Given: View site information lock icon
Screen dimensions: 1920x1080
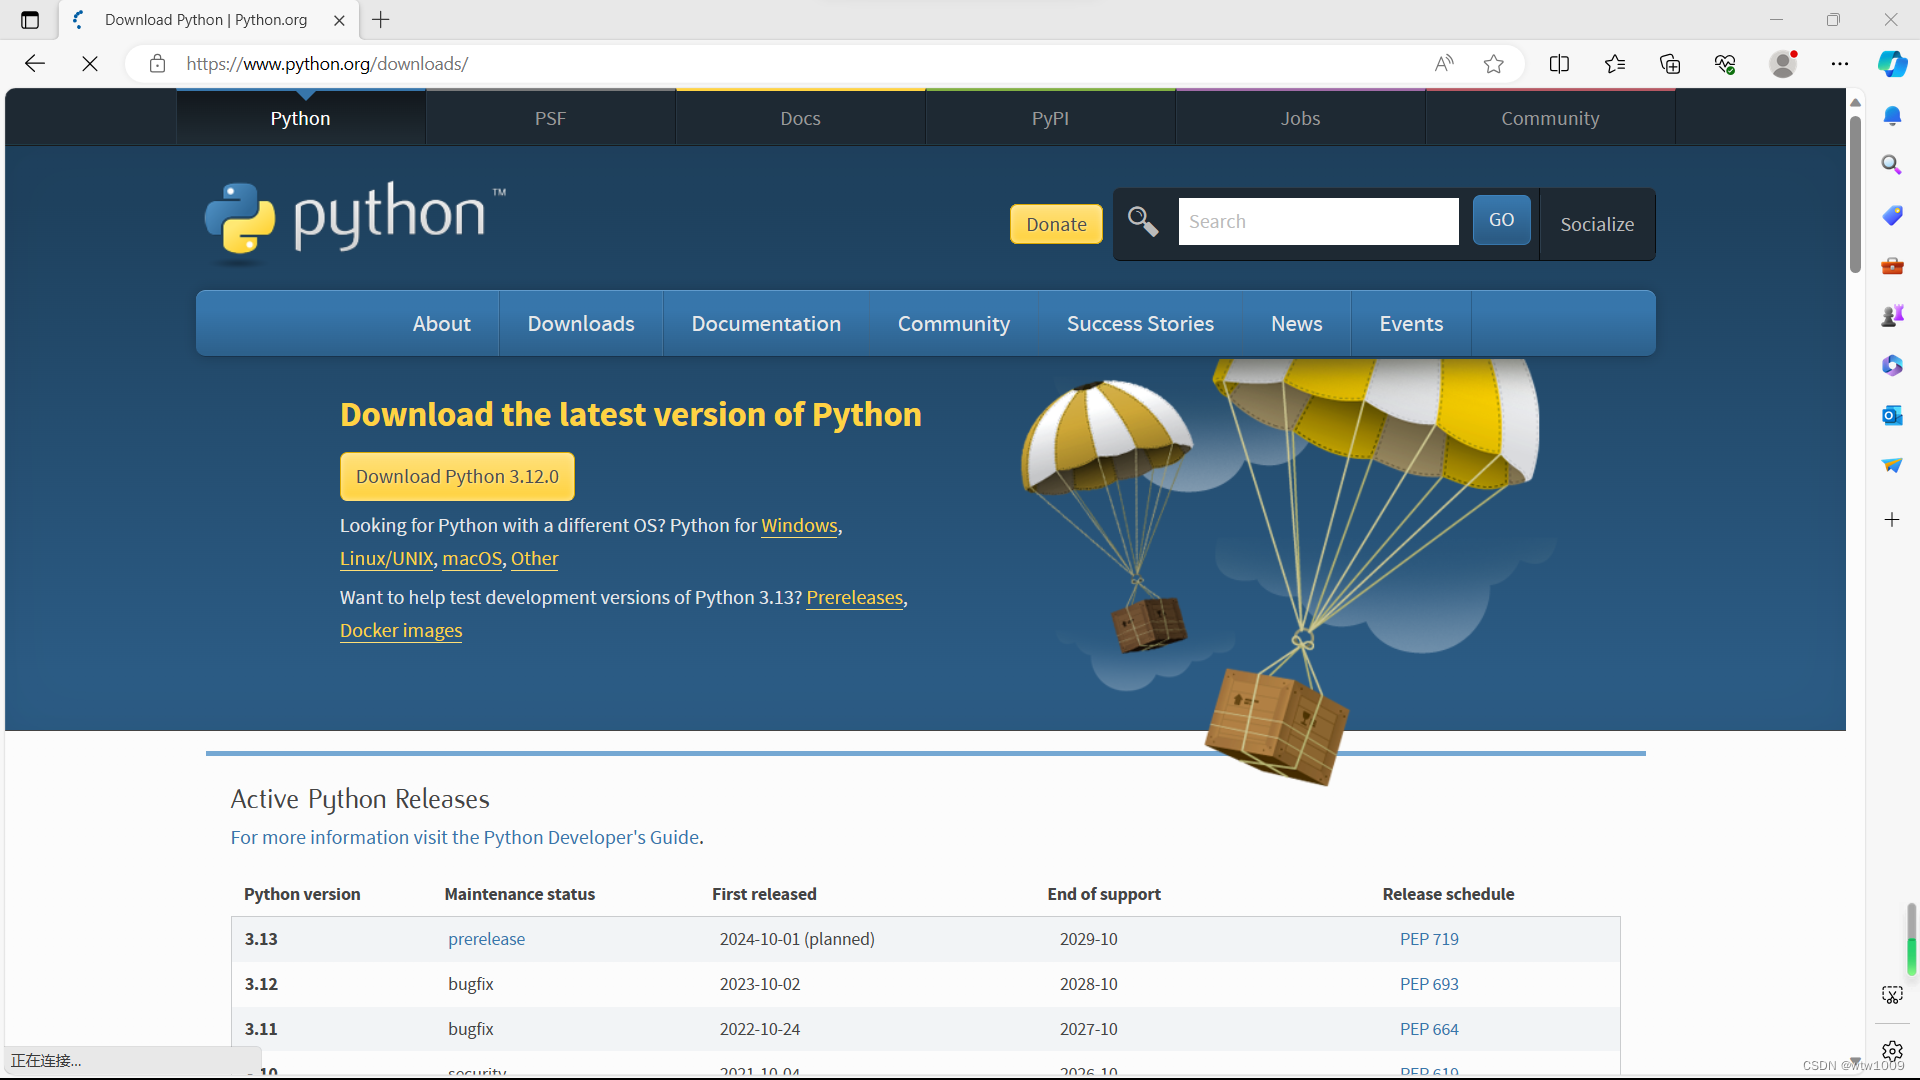Looking at the screenshot, I should click(x=157, y=64).
